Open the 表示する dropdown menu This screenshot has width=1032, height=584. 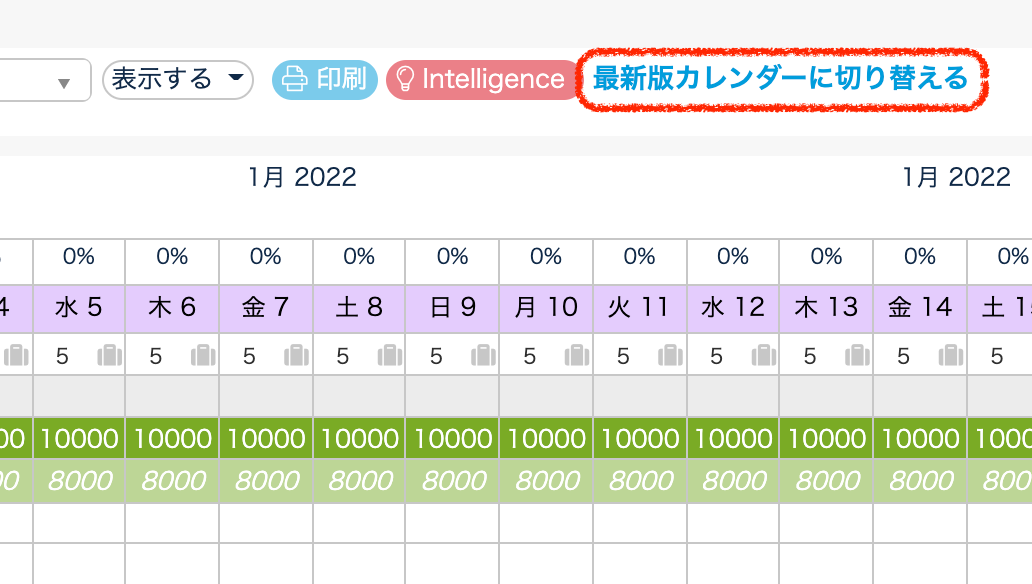(x=178, y=79)
